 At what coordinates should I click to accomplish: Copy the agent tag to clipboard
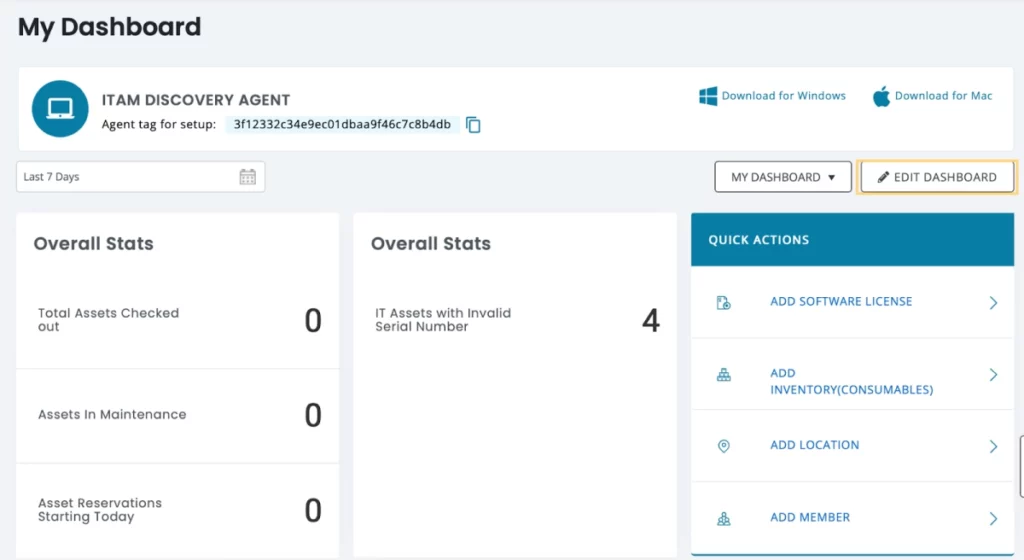click(474, 125)
